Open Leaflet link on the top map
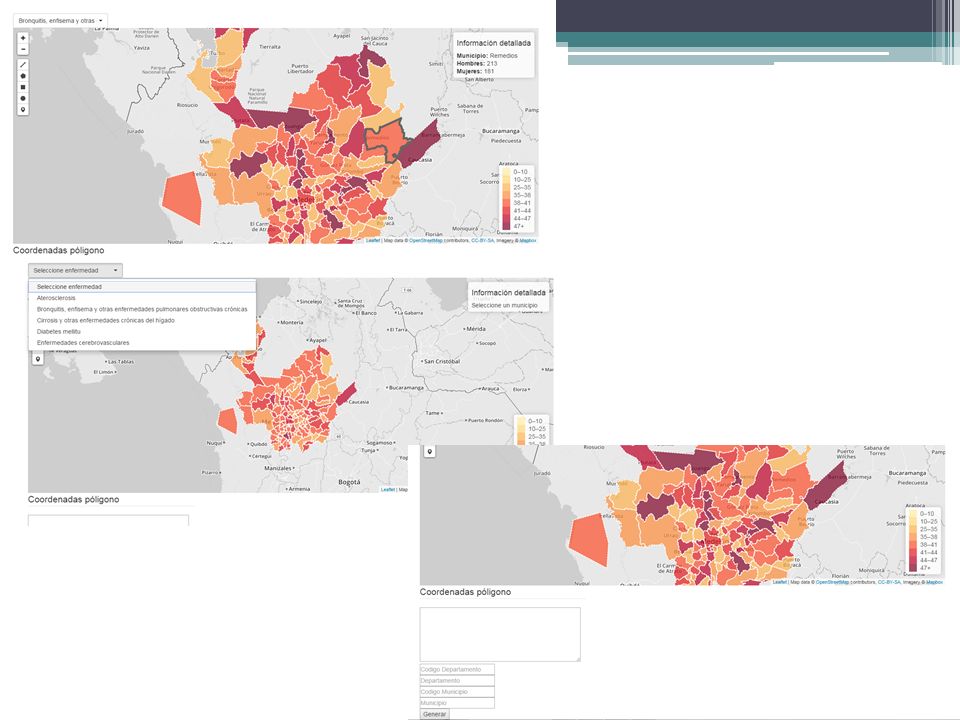The image size is (960, 720). click(373, 241)
